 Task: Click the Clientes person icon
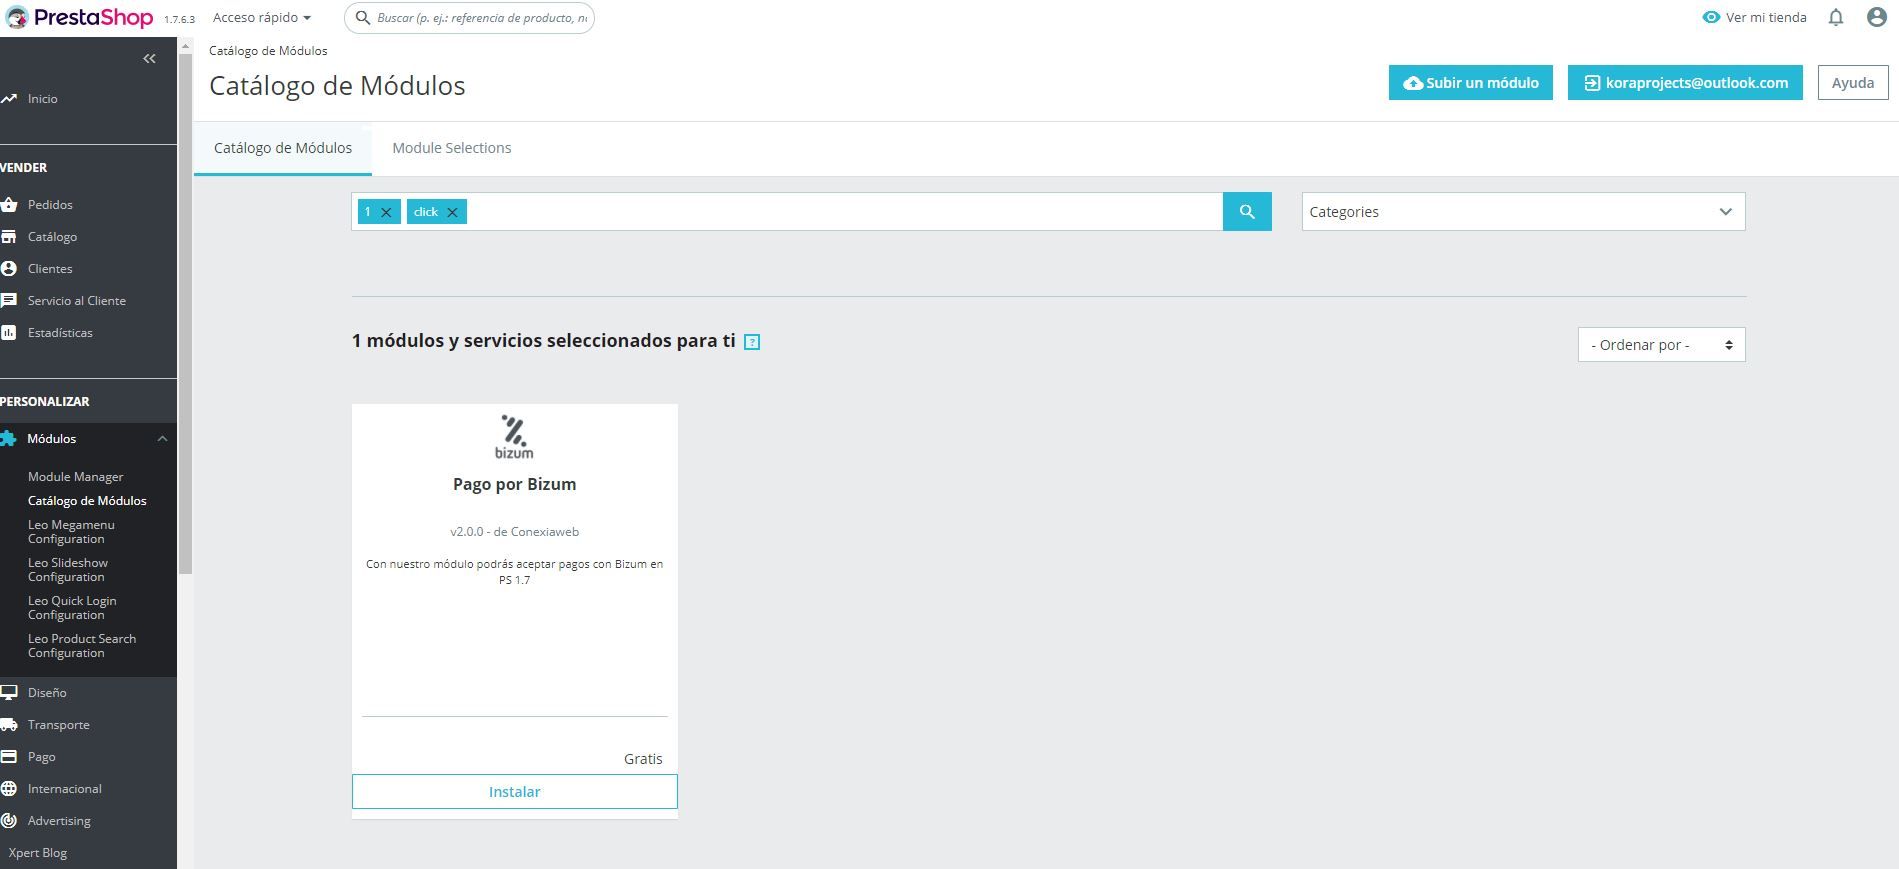[x=9, y=269]
